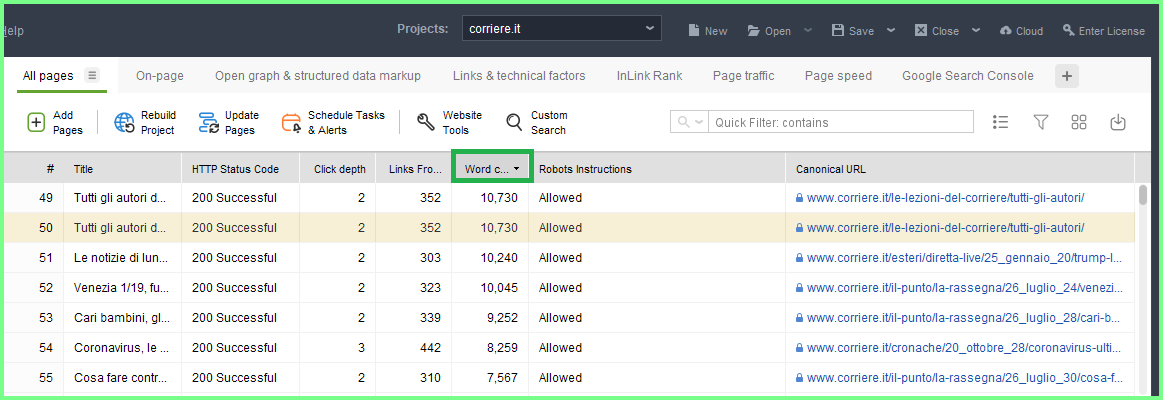Expand the Open dropdown arrow
Viewport: 1163px width, 400px height.
[808, 30]
